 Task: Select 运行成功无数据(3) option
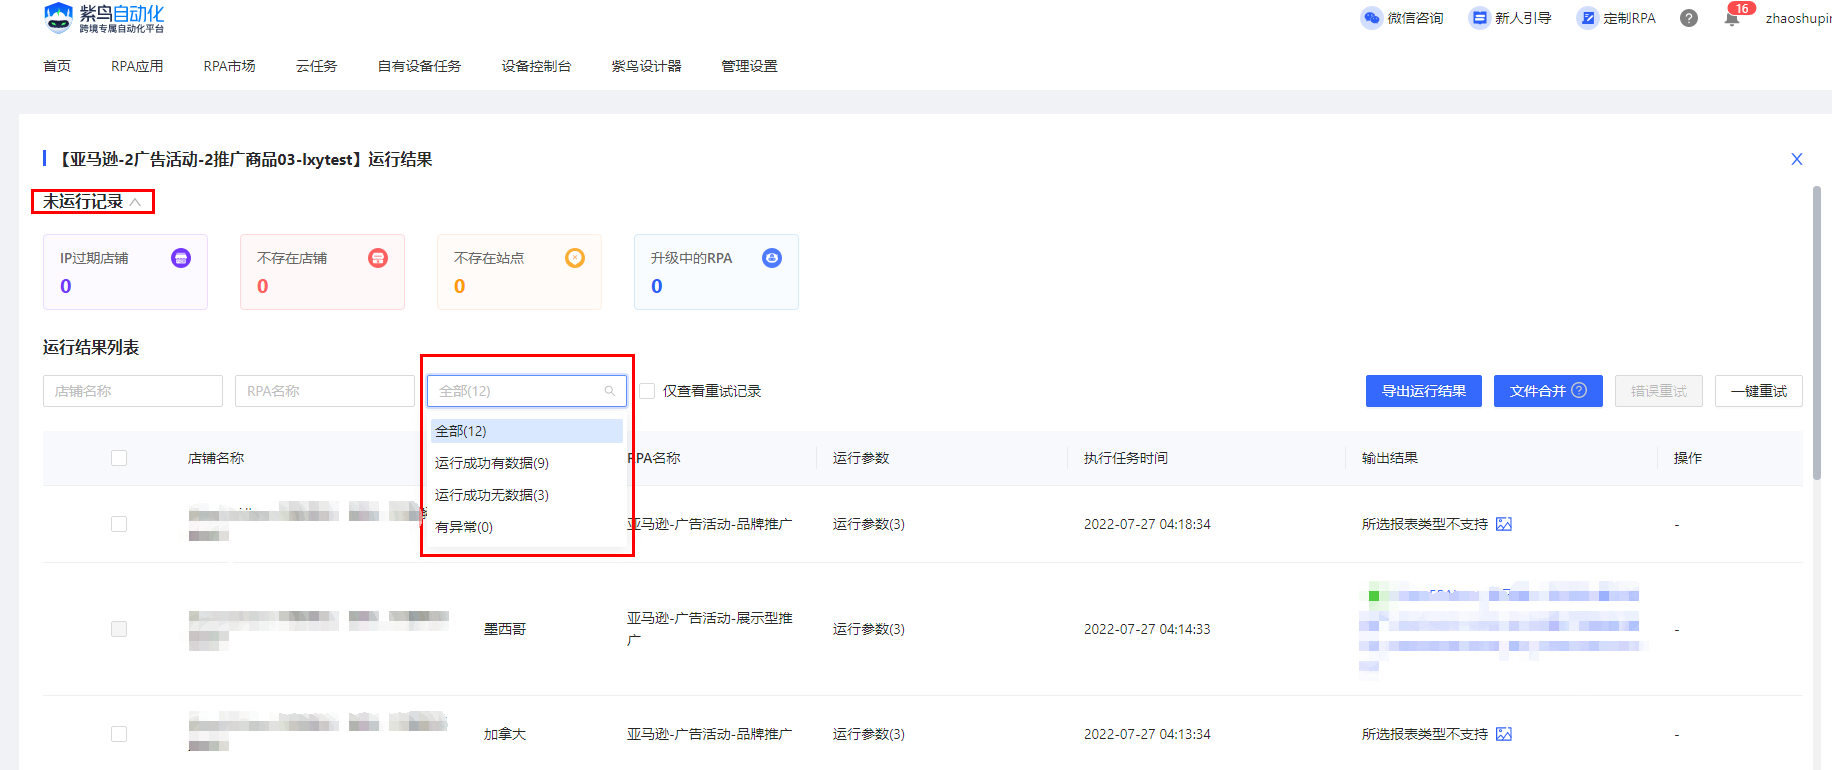[x=527, y=495]
